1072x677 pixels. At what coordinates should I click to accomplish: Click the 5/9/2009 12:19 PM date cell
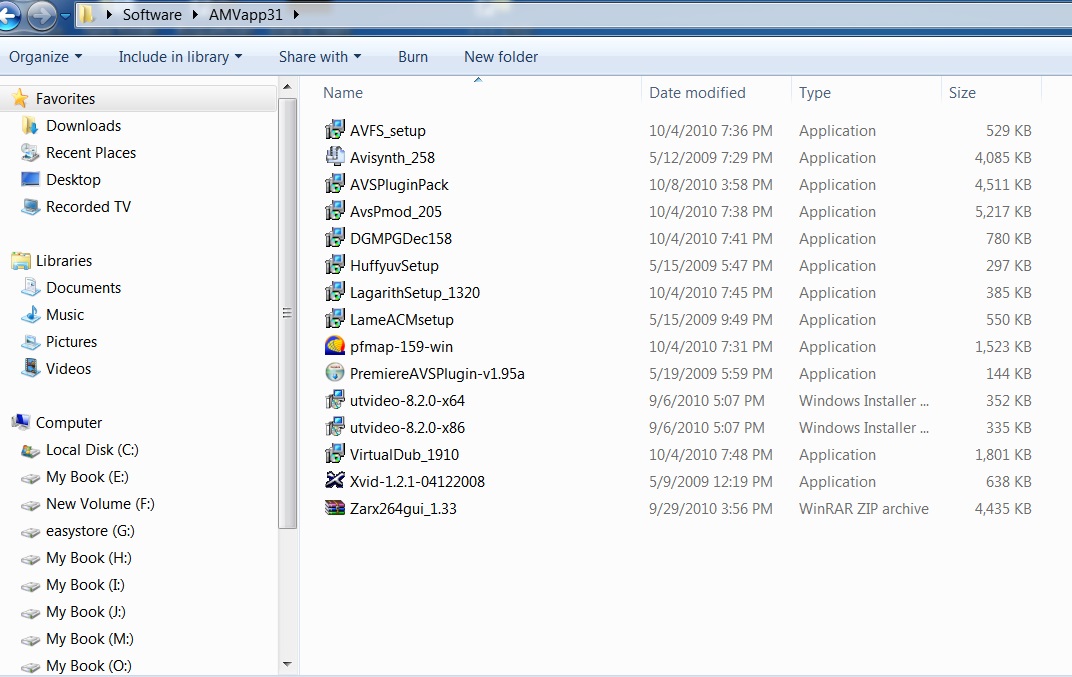710,481
